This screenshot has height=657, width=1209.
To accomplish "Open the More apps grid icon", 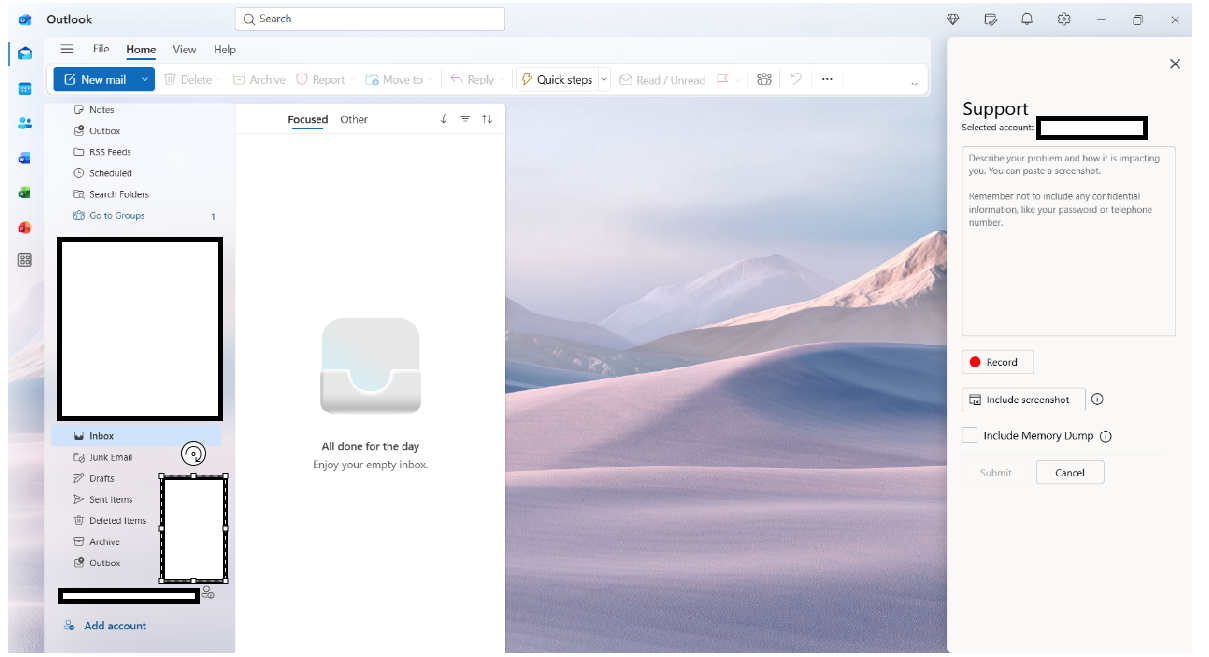I will pos(25,260).
